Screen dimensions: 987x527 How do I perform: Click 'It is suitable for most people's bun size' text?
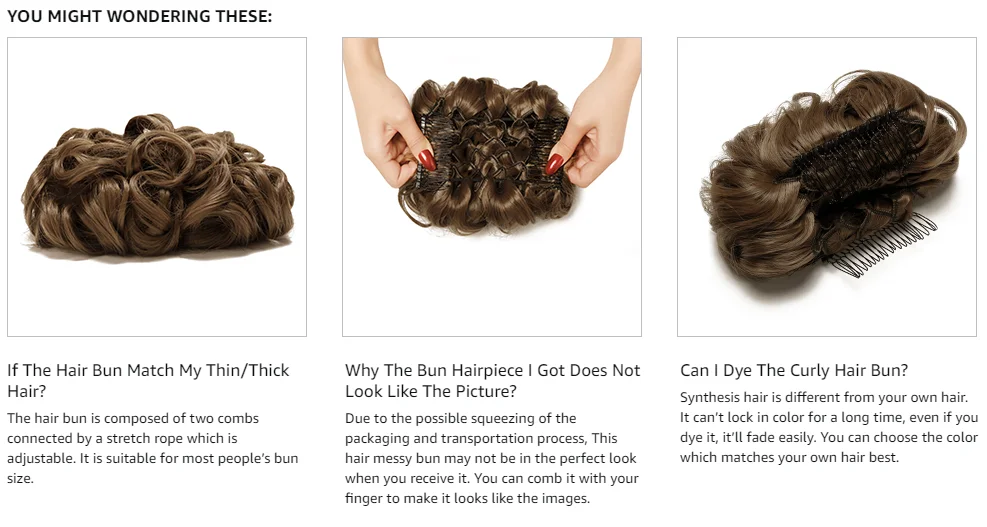[x=152, y=468]
